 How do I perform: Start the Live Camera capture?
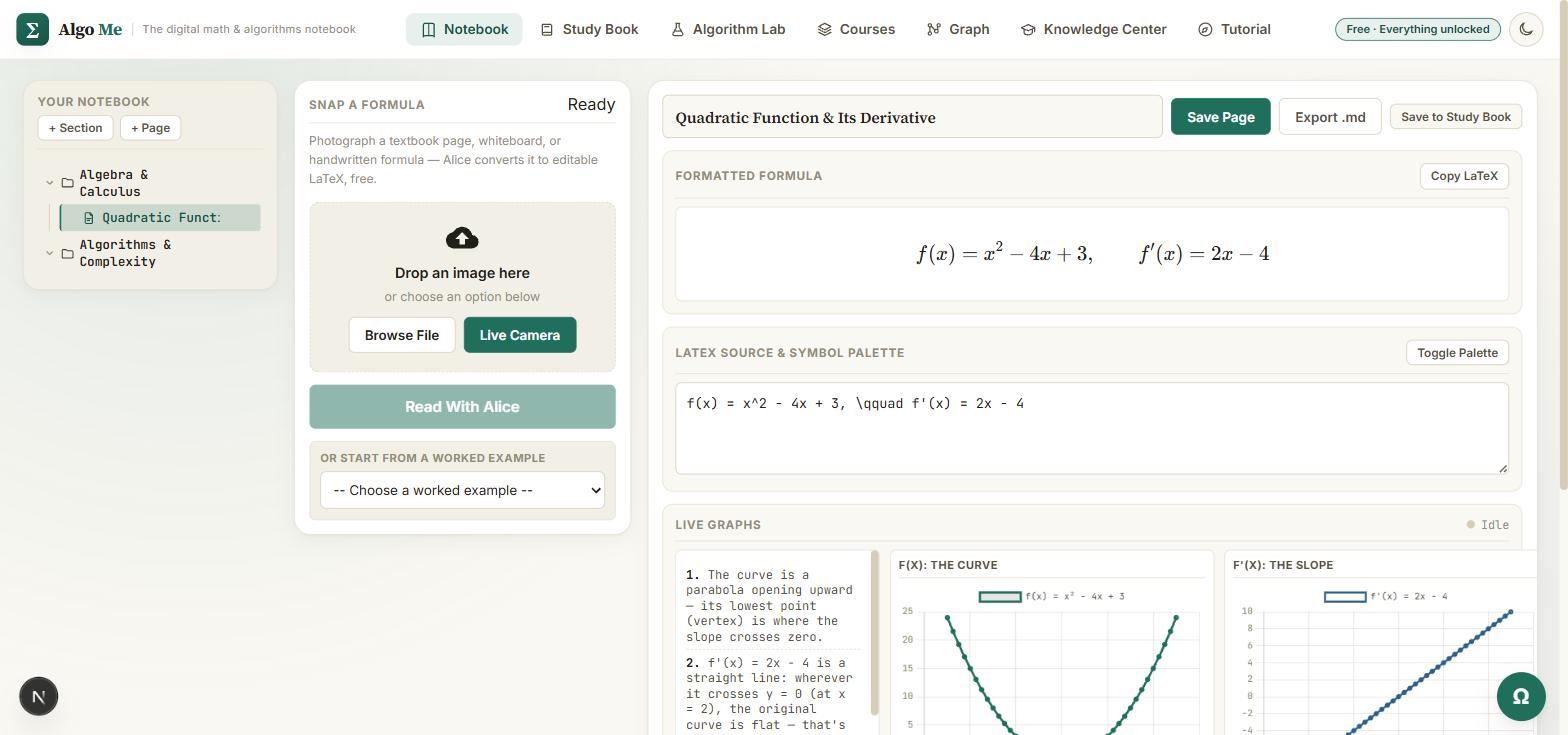(520, 335)
